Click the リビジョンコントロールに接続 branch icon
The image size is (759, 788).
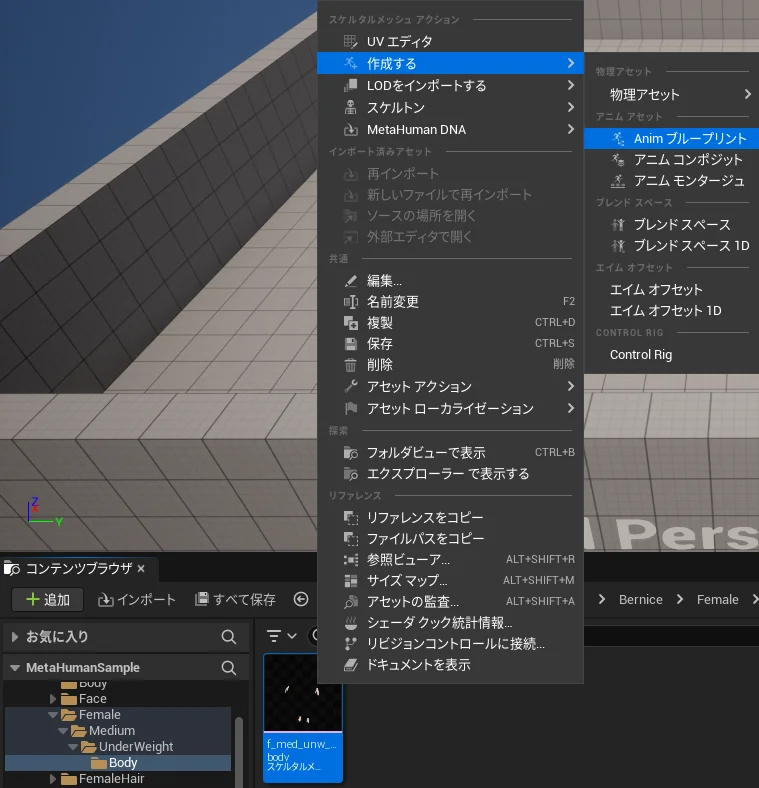pos(350,644)
